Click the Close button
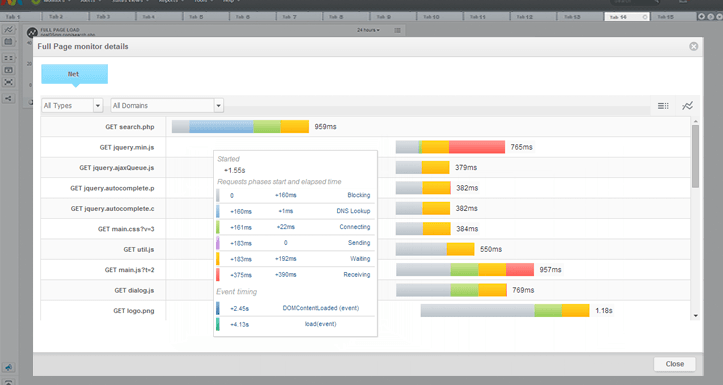Viewport: 723px width, 385px height. coord(675,364)
